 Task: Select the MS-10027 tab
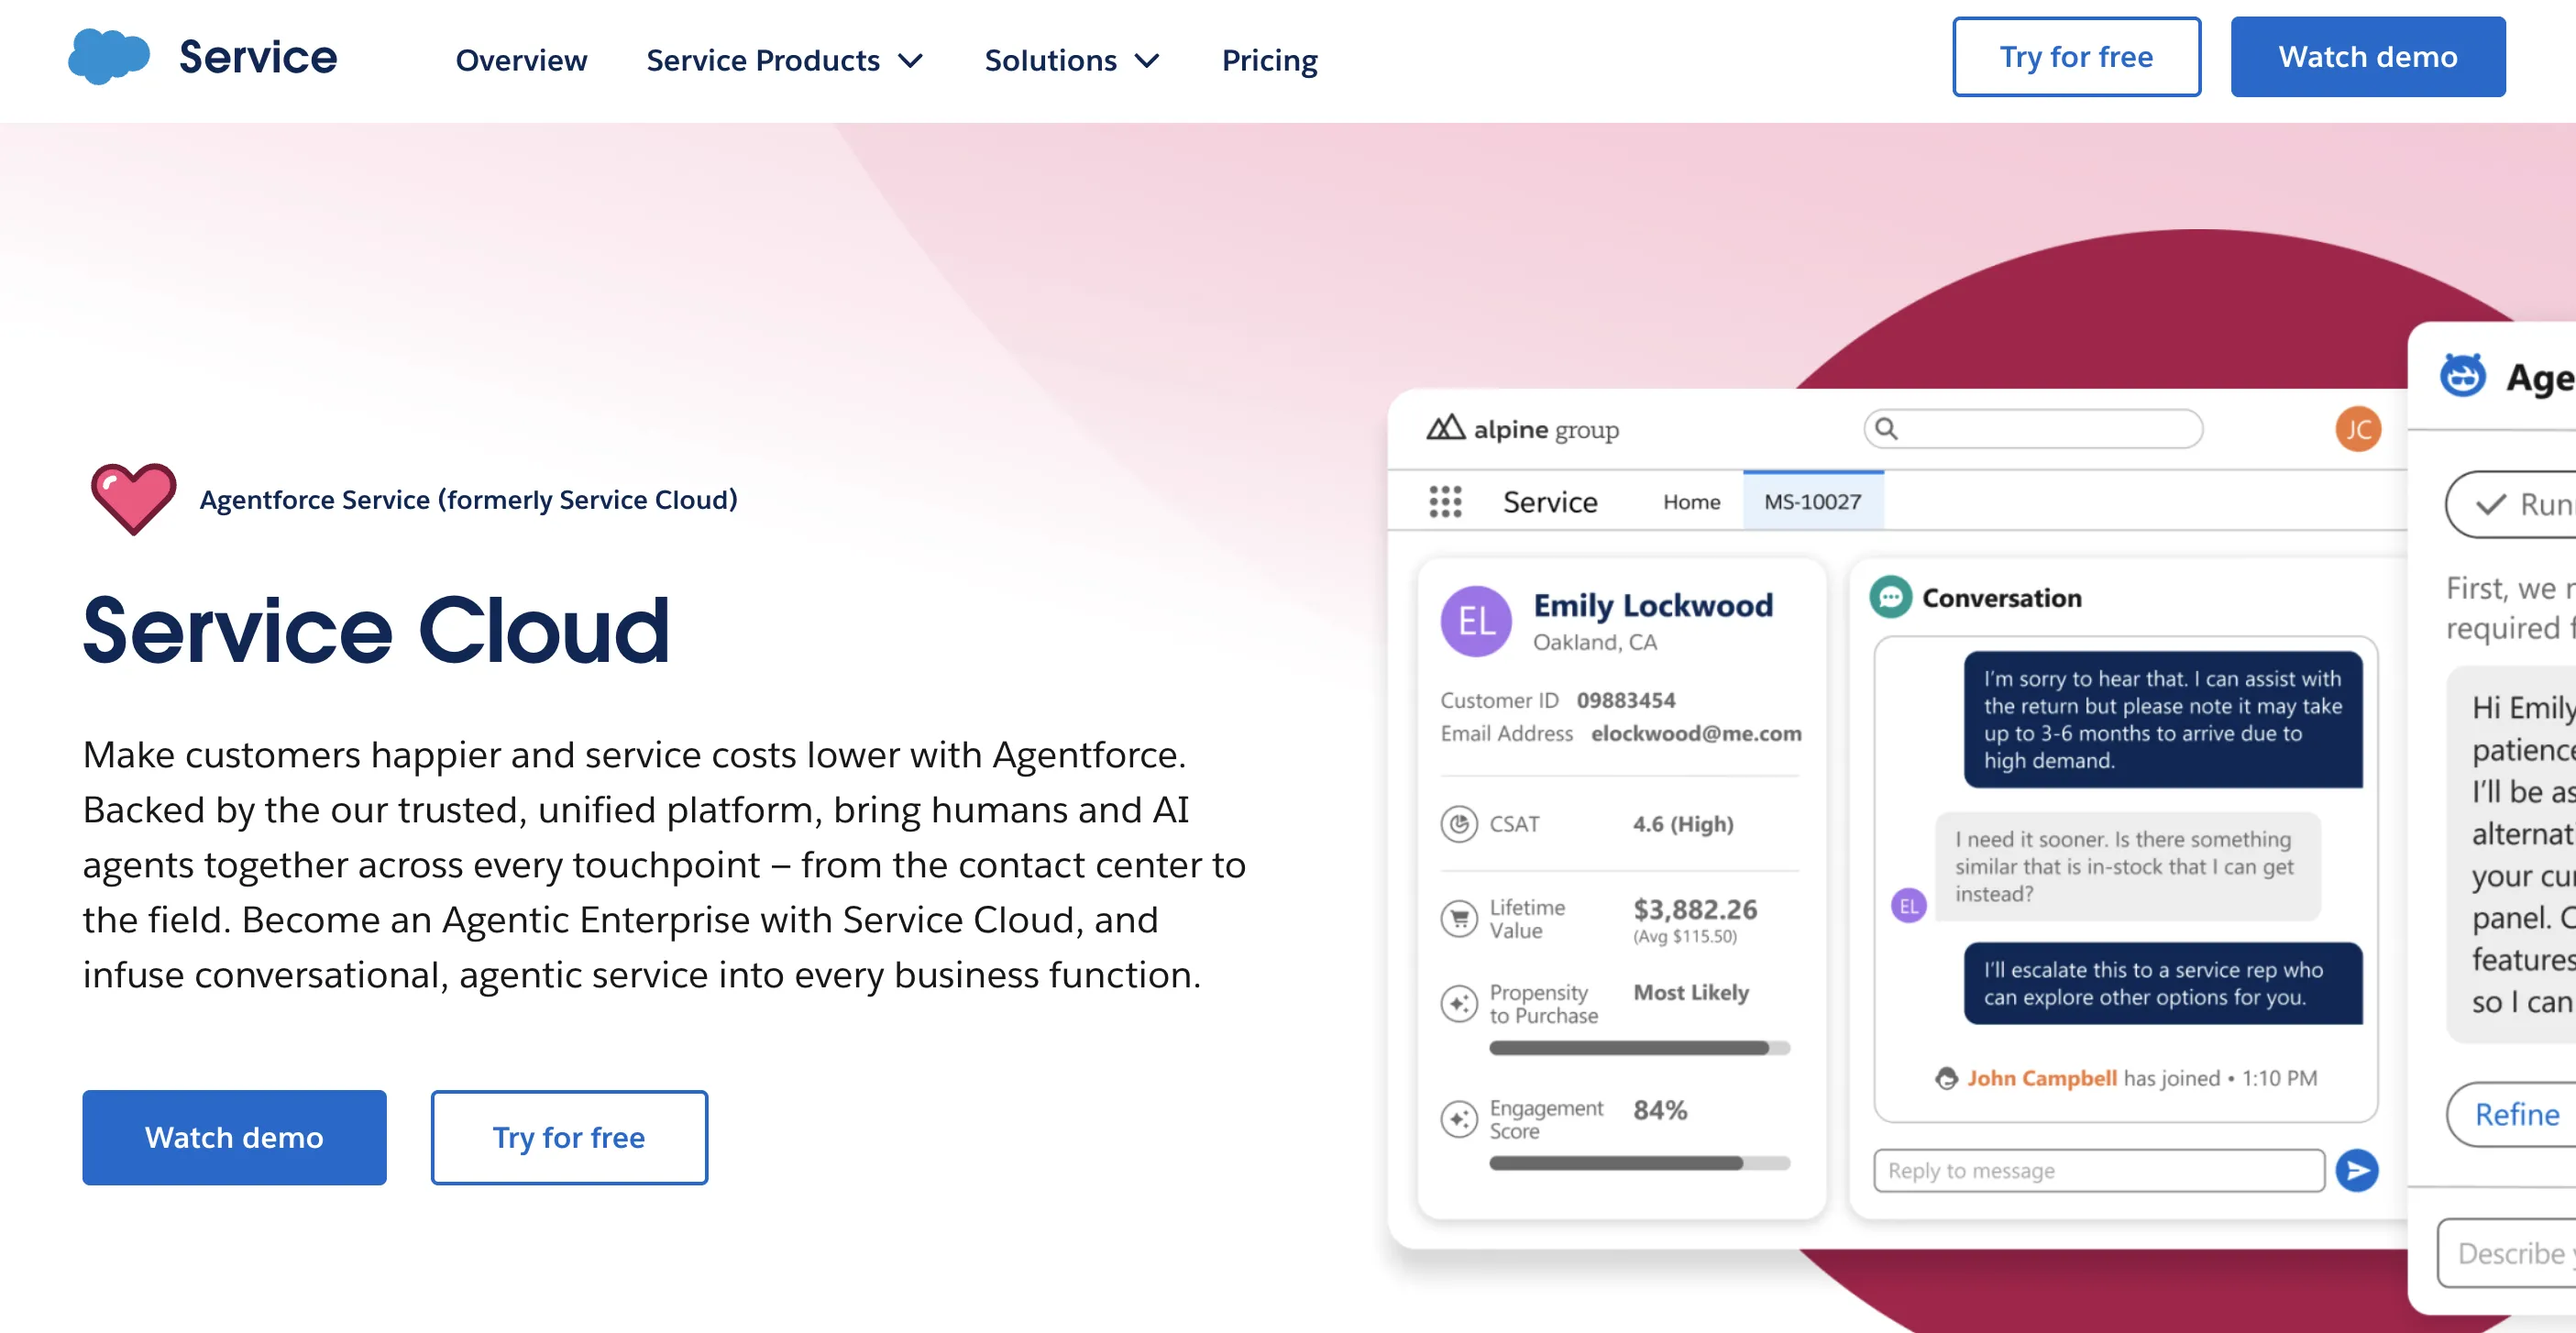coord(1812,501)
